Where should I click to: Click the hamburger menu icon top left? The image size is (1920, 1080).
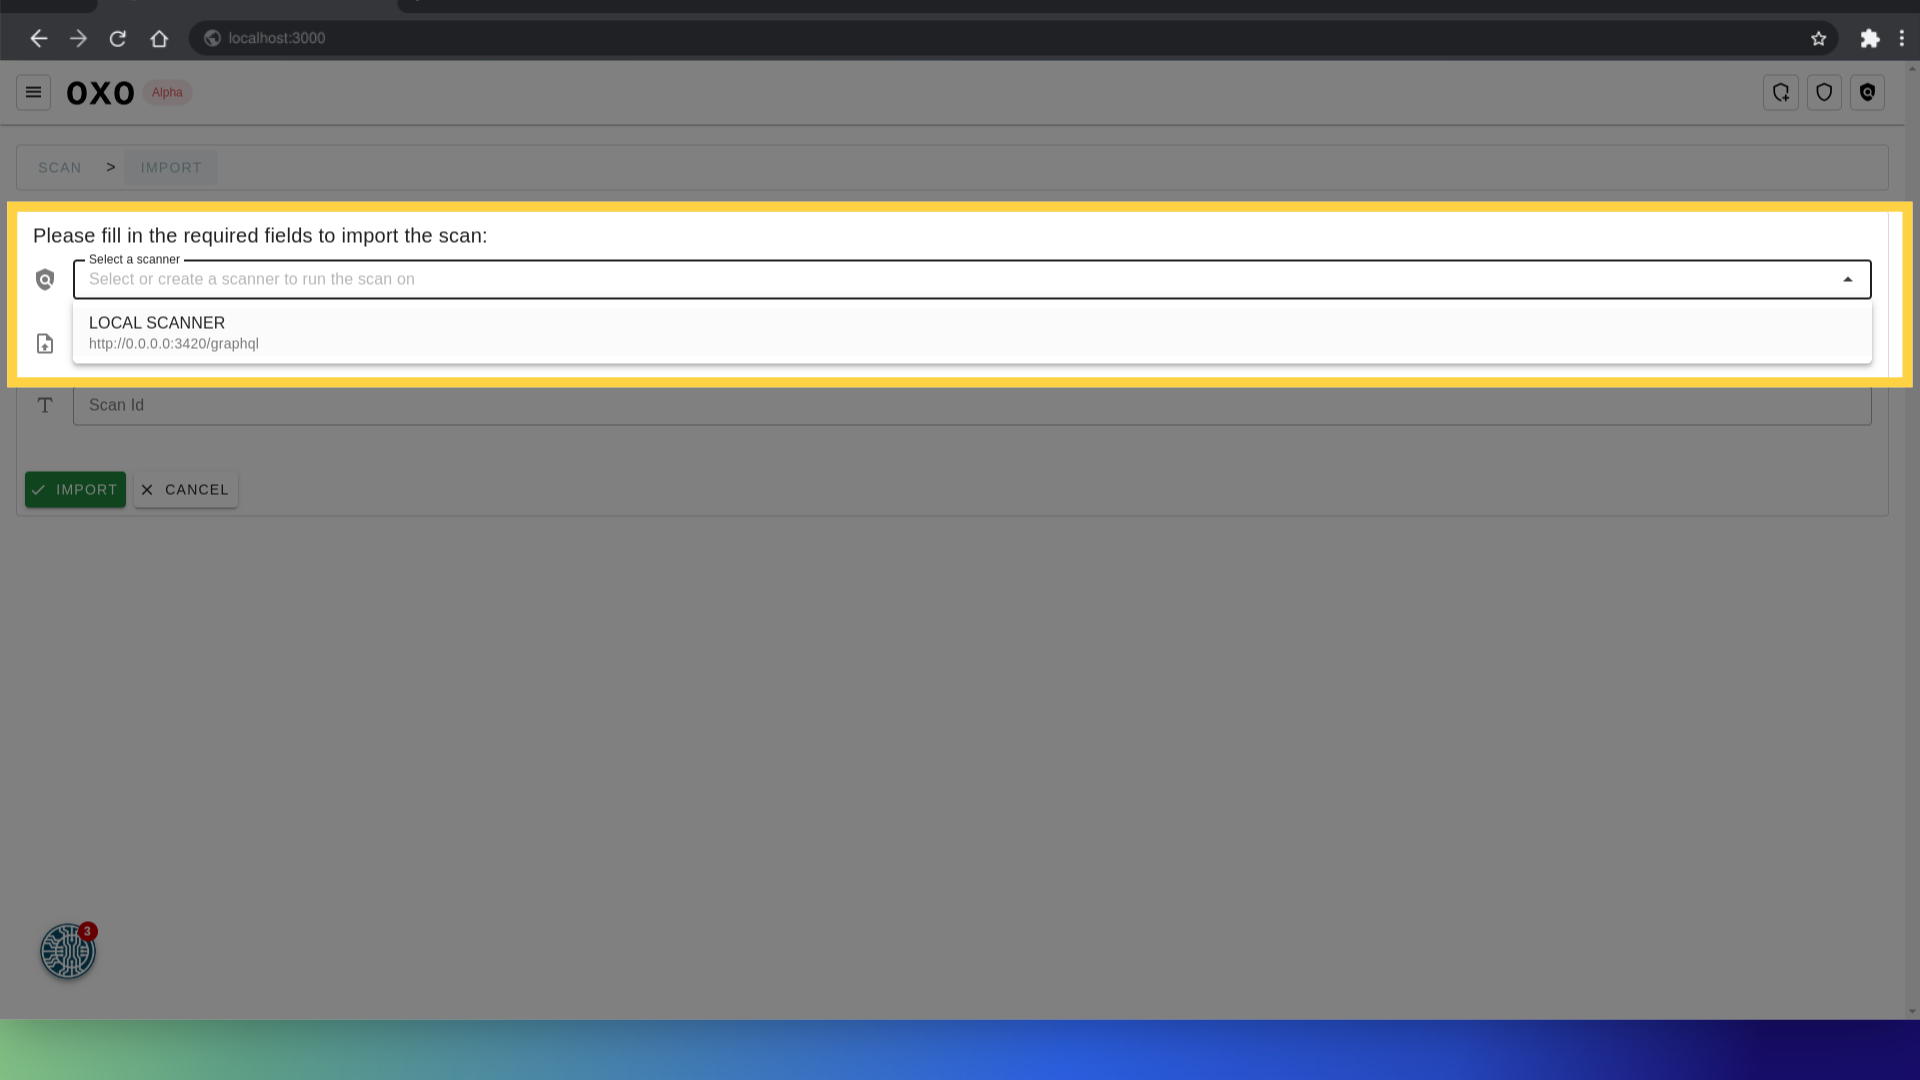click(x=33, y=92)
